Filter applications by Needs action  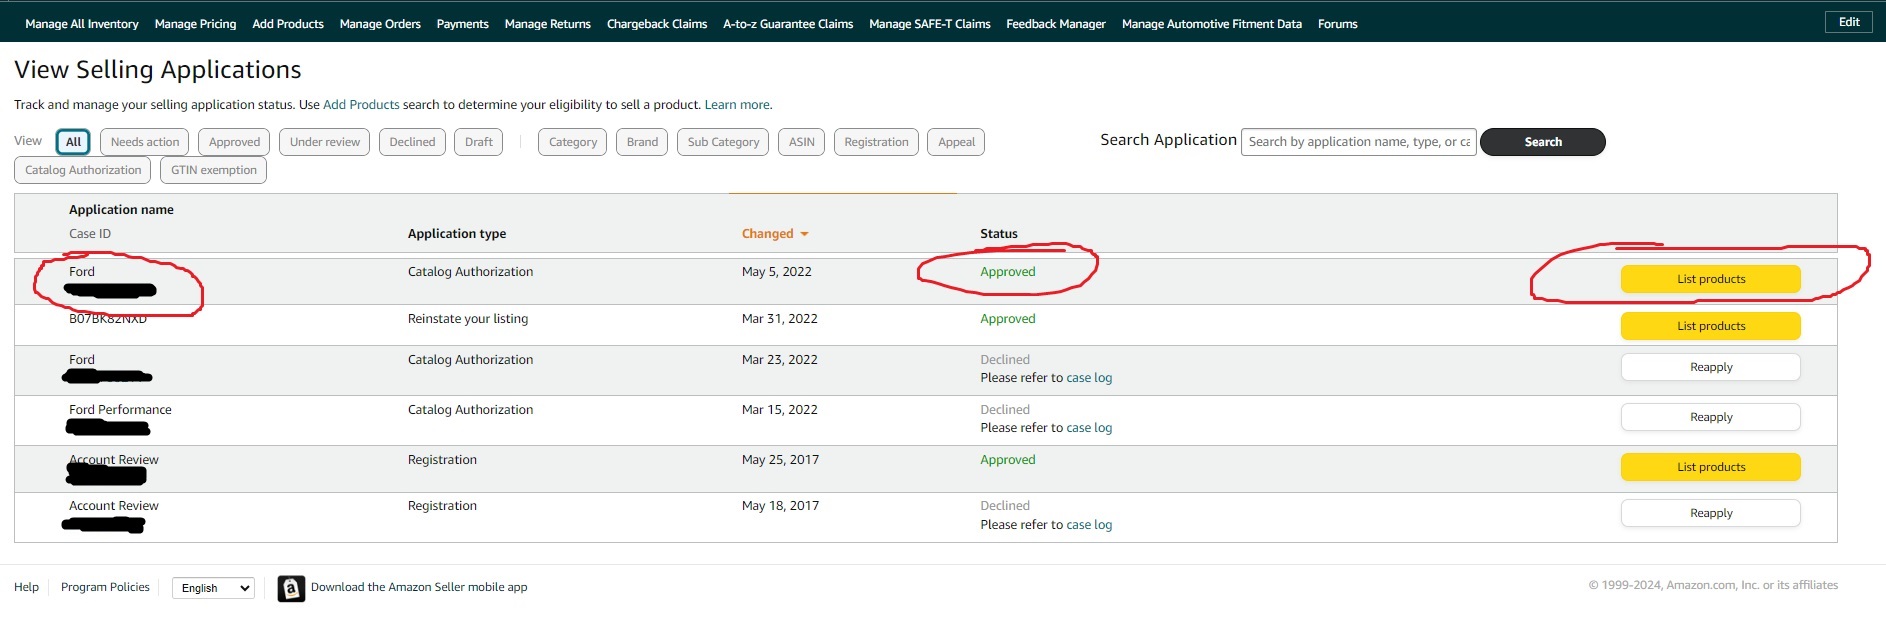[145, 142]
